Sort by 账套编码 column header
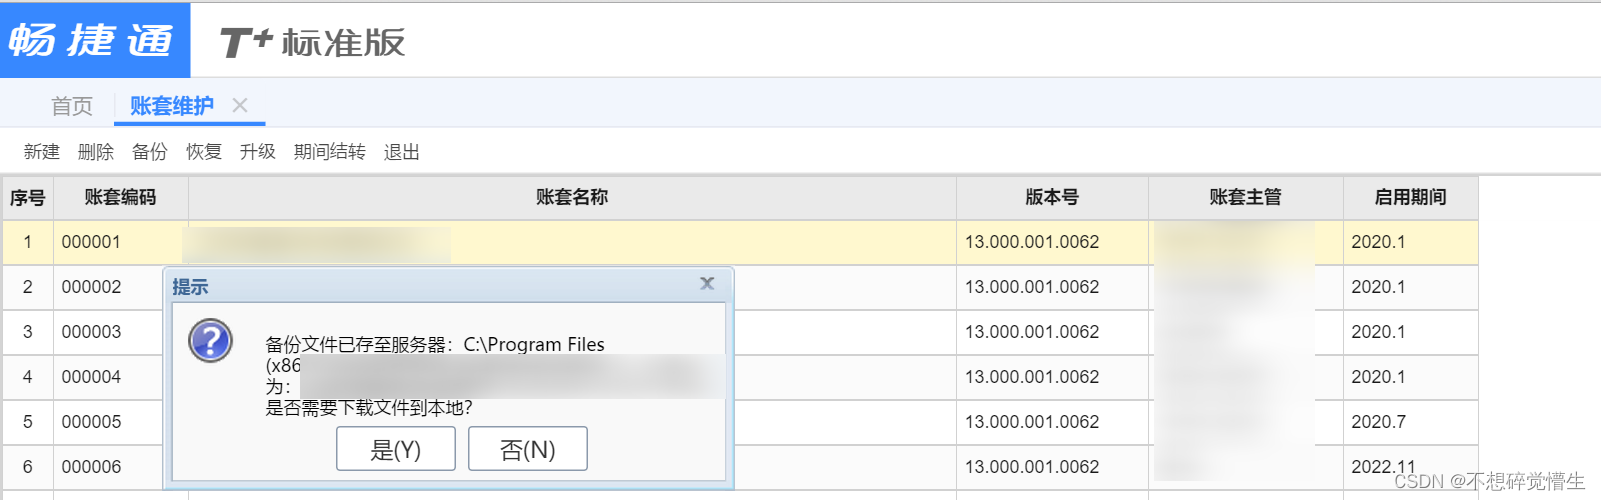Viewport: 1601px width, 500px height. (121, 198)
